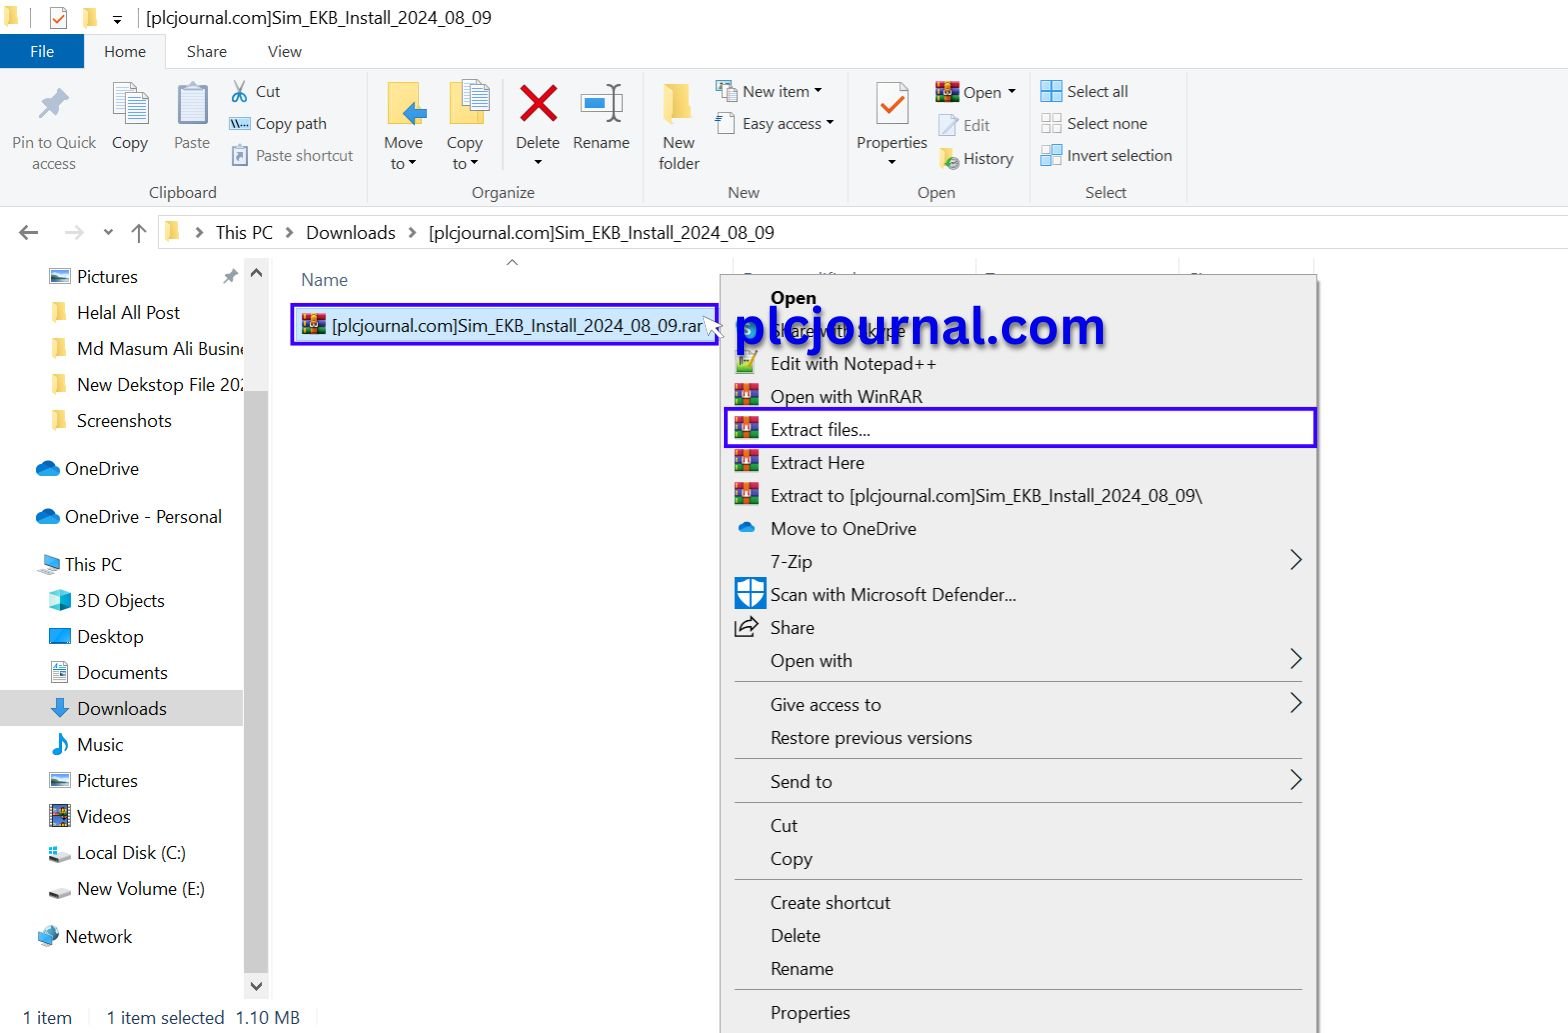This screenshot has height=1033, width=1568.
Task: Sort by the Name column header
Action: (325, 280)
